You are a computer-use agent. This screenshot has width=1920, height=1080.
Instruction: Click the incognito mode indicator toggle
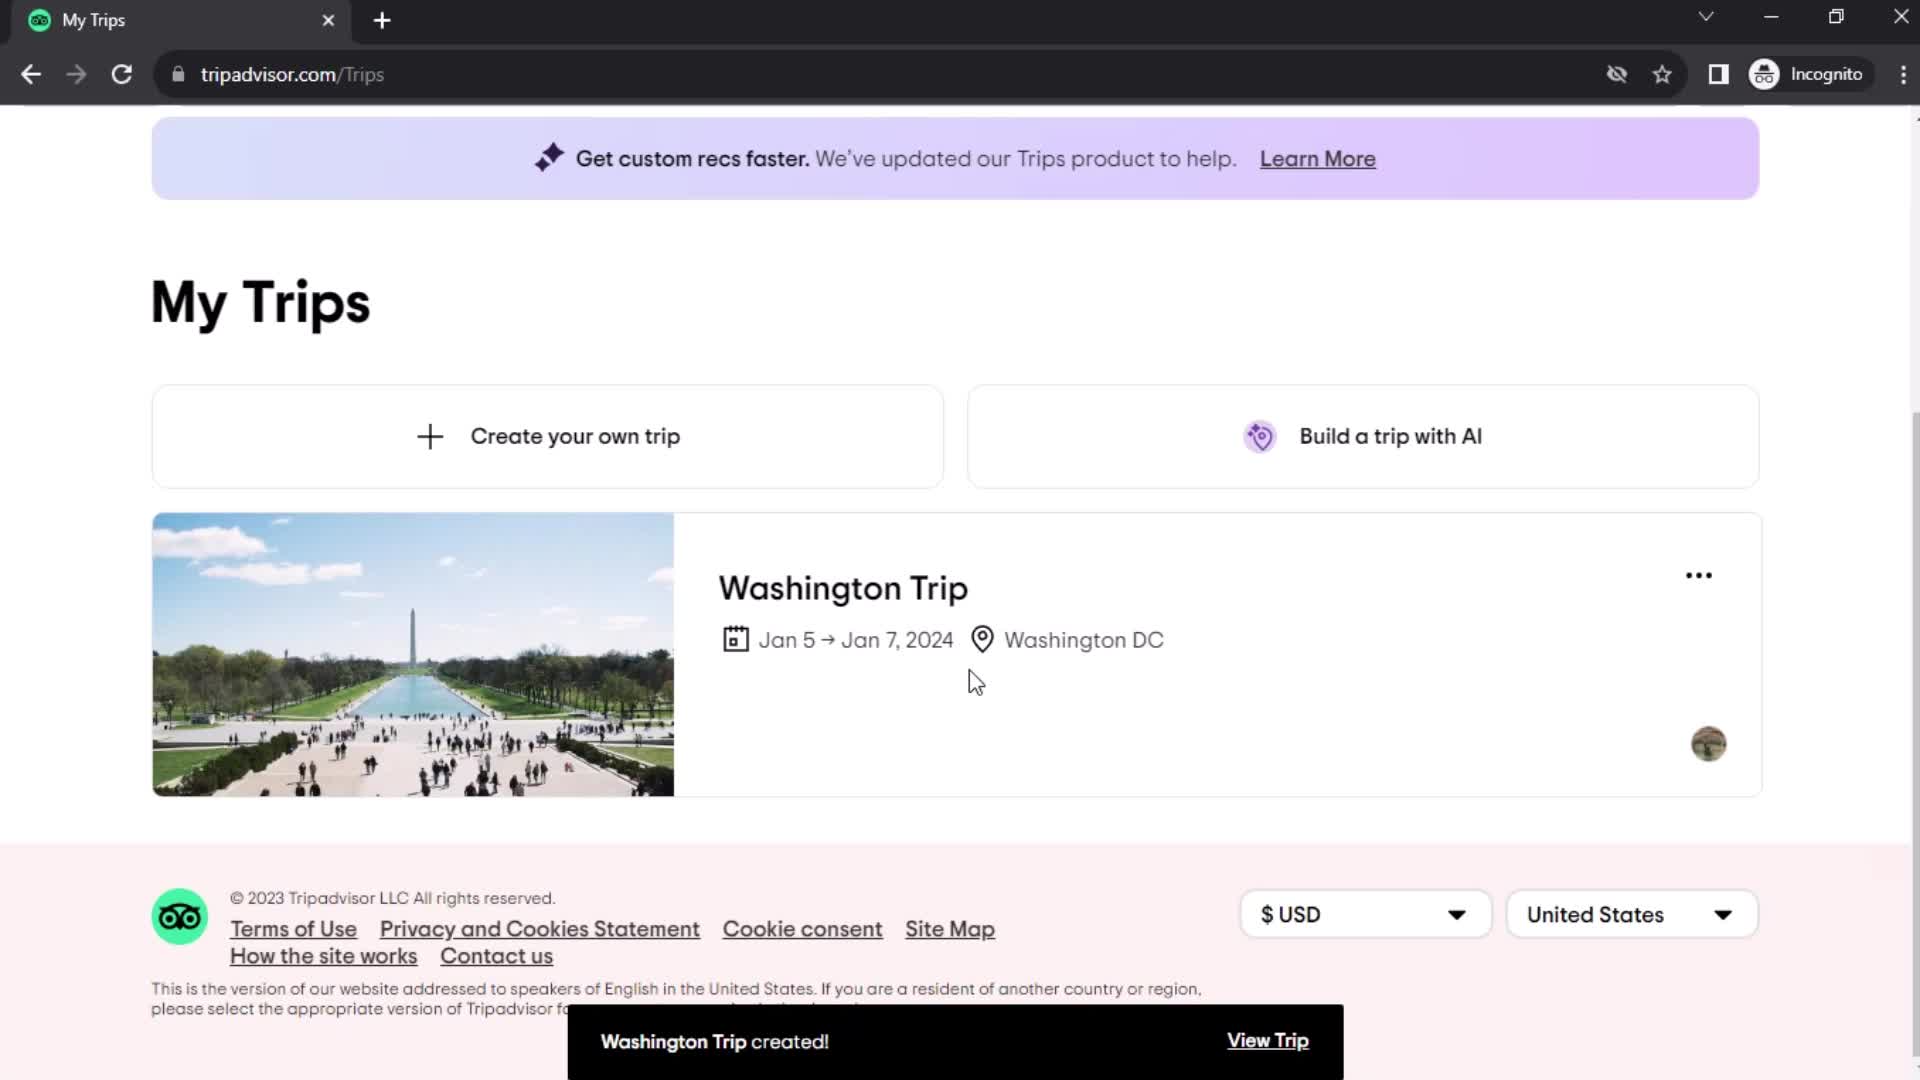1813,74
